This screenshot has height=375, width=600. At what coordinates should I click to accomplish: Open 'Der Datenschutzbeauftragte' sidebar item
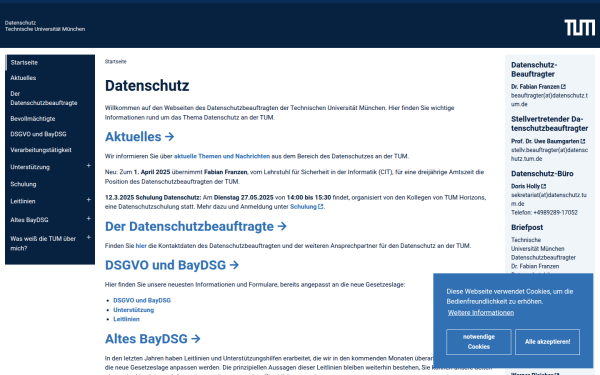click(50, 98)
